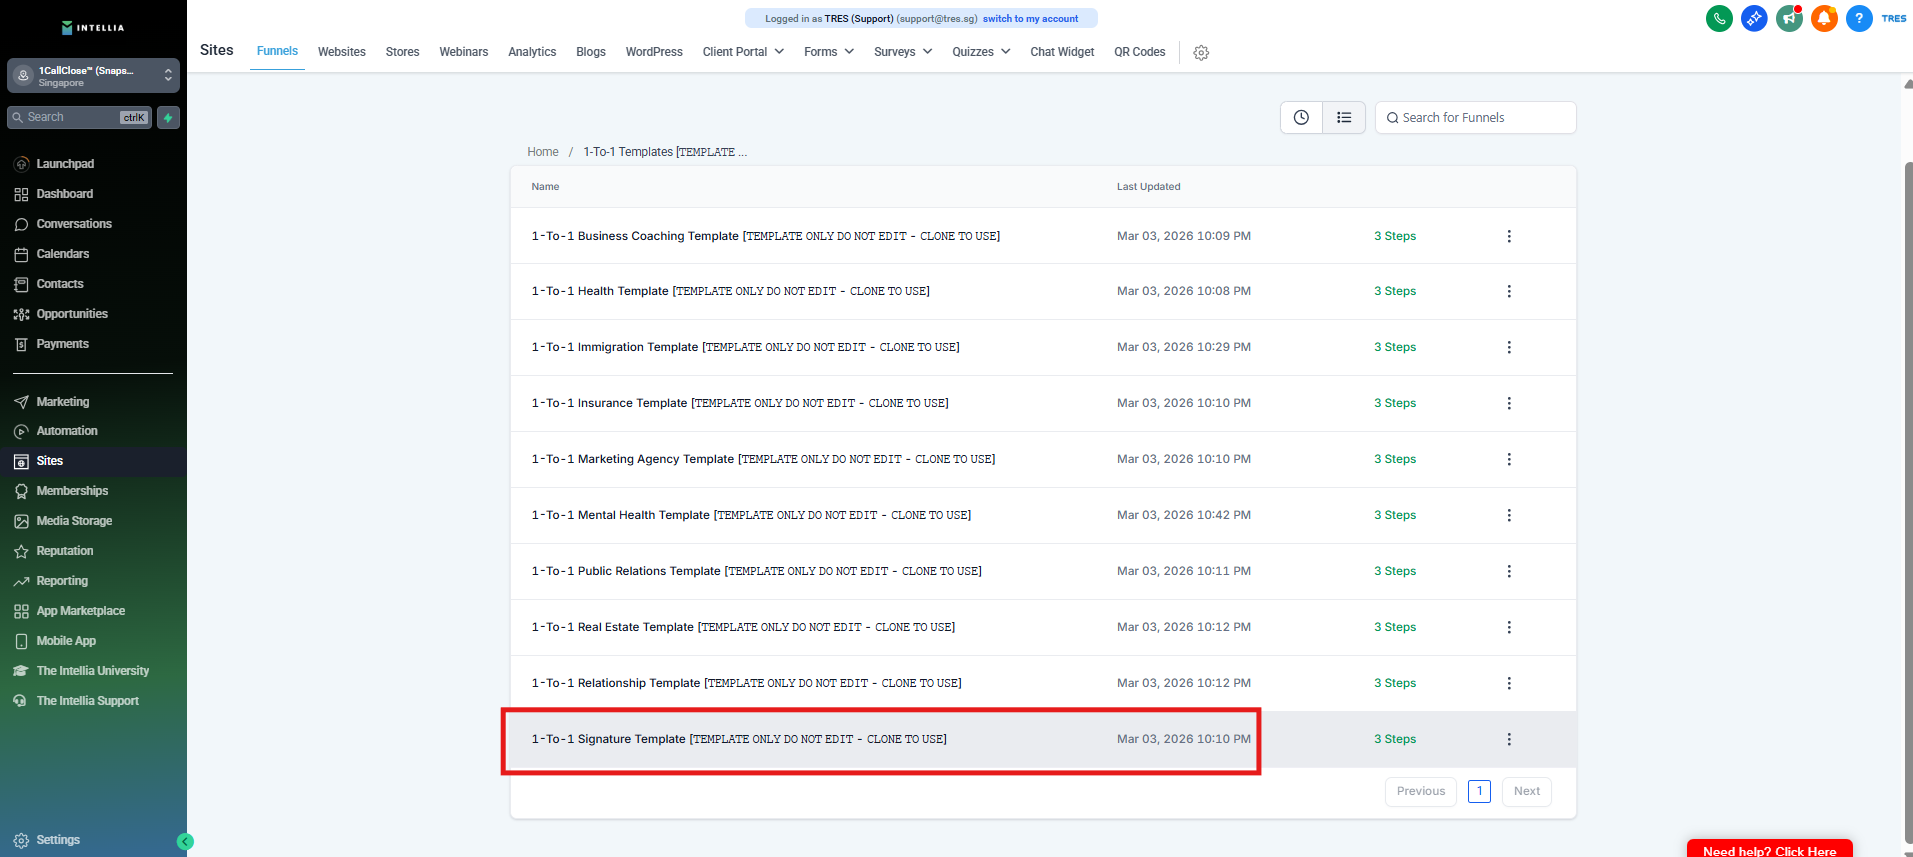Open the QR Codes tab
The width and height of the screenshot is (1913, 857).
coord(1140,52)
